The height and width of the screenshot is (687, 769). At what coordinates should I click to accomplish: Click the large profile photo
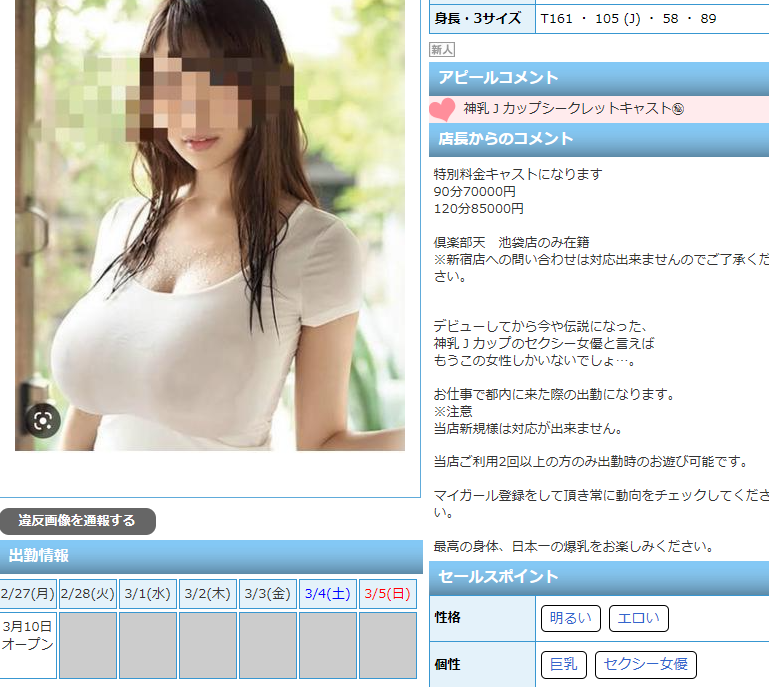210,225
